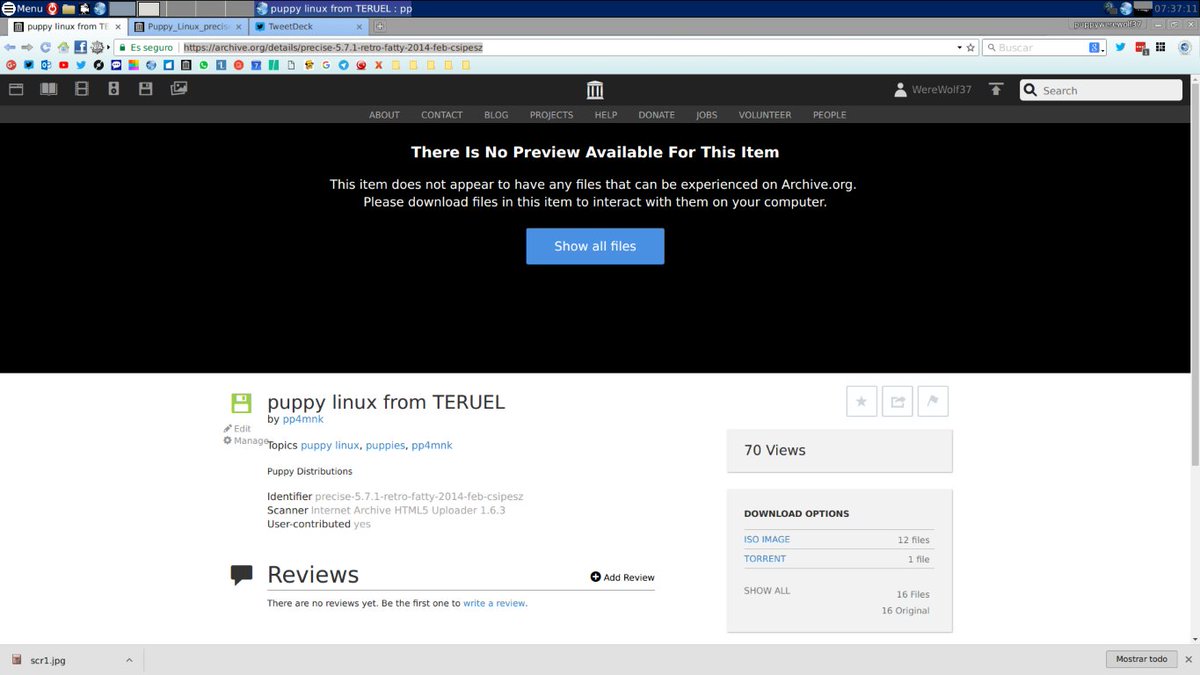Click SHOW ALL in download options
1200x675 pixels.
click(767, 591)
